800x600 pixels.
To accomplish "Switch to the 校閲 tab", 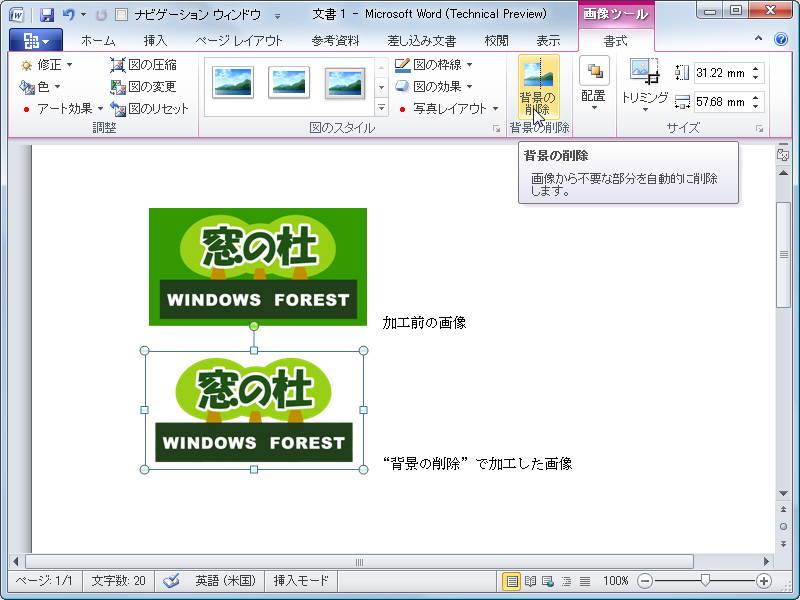I will (496, 41).
